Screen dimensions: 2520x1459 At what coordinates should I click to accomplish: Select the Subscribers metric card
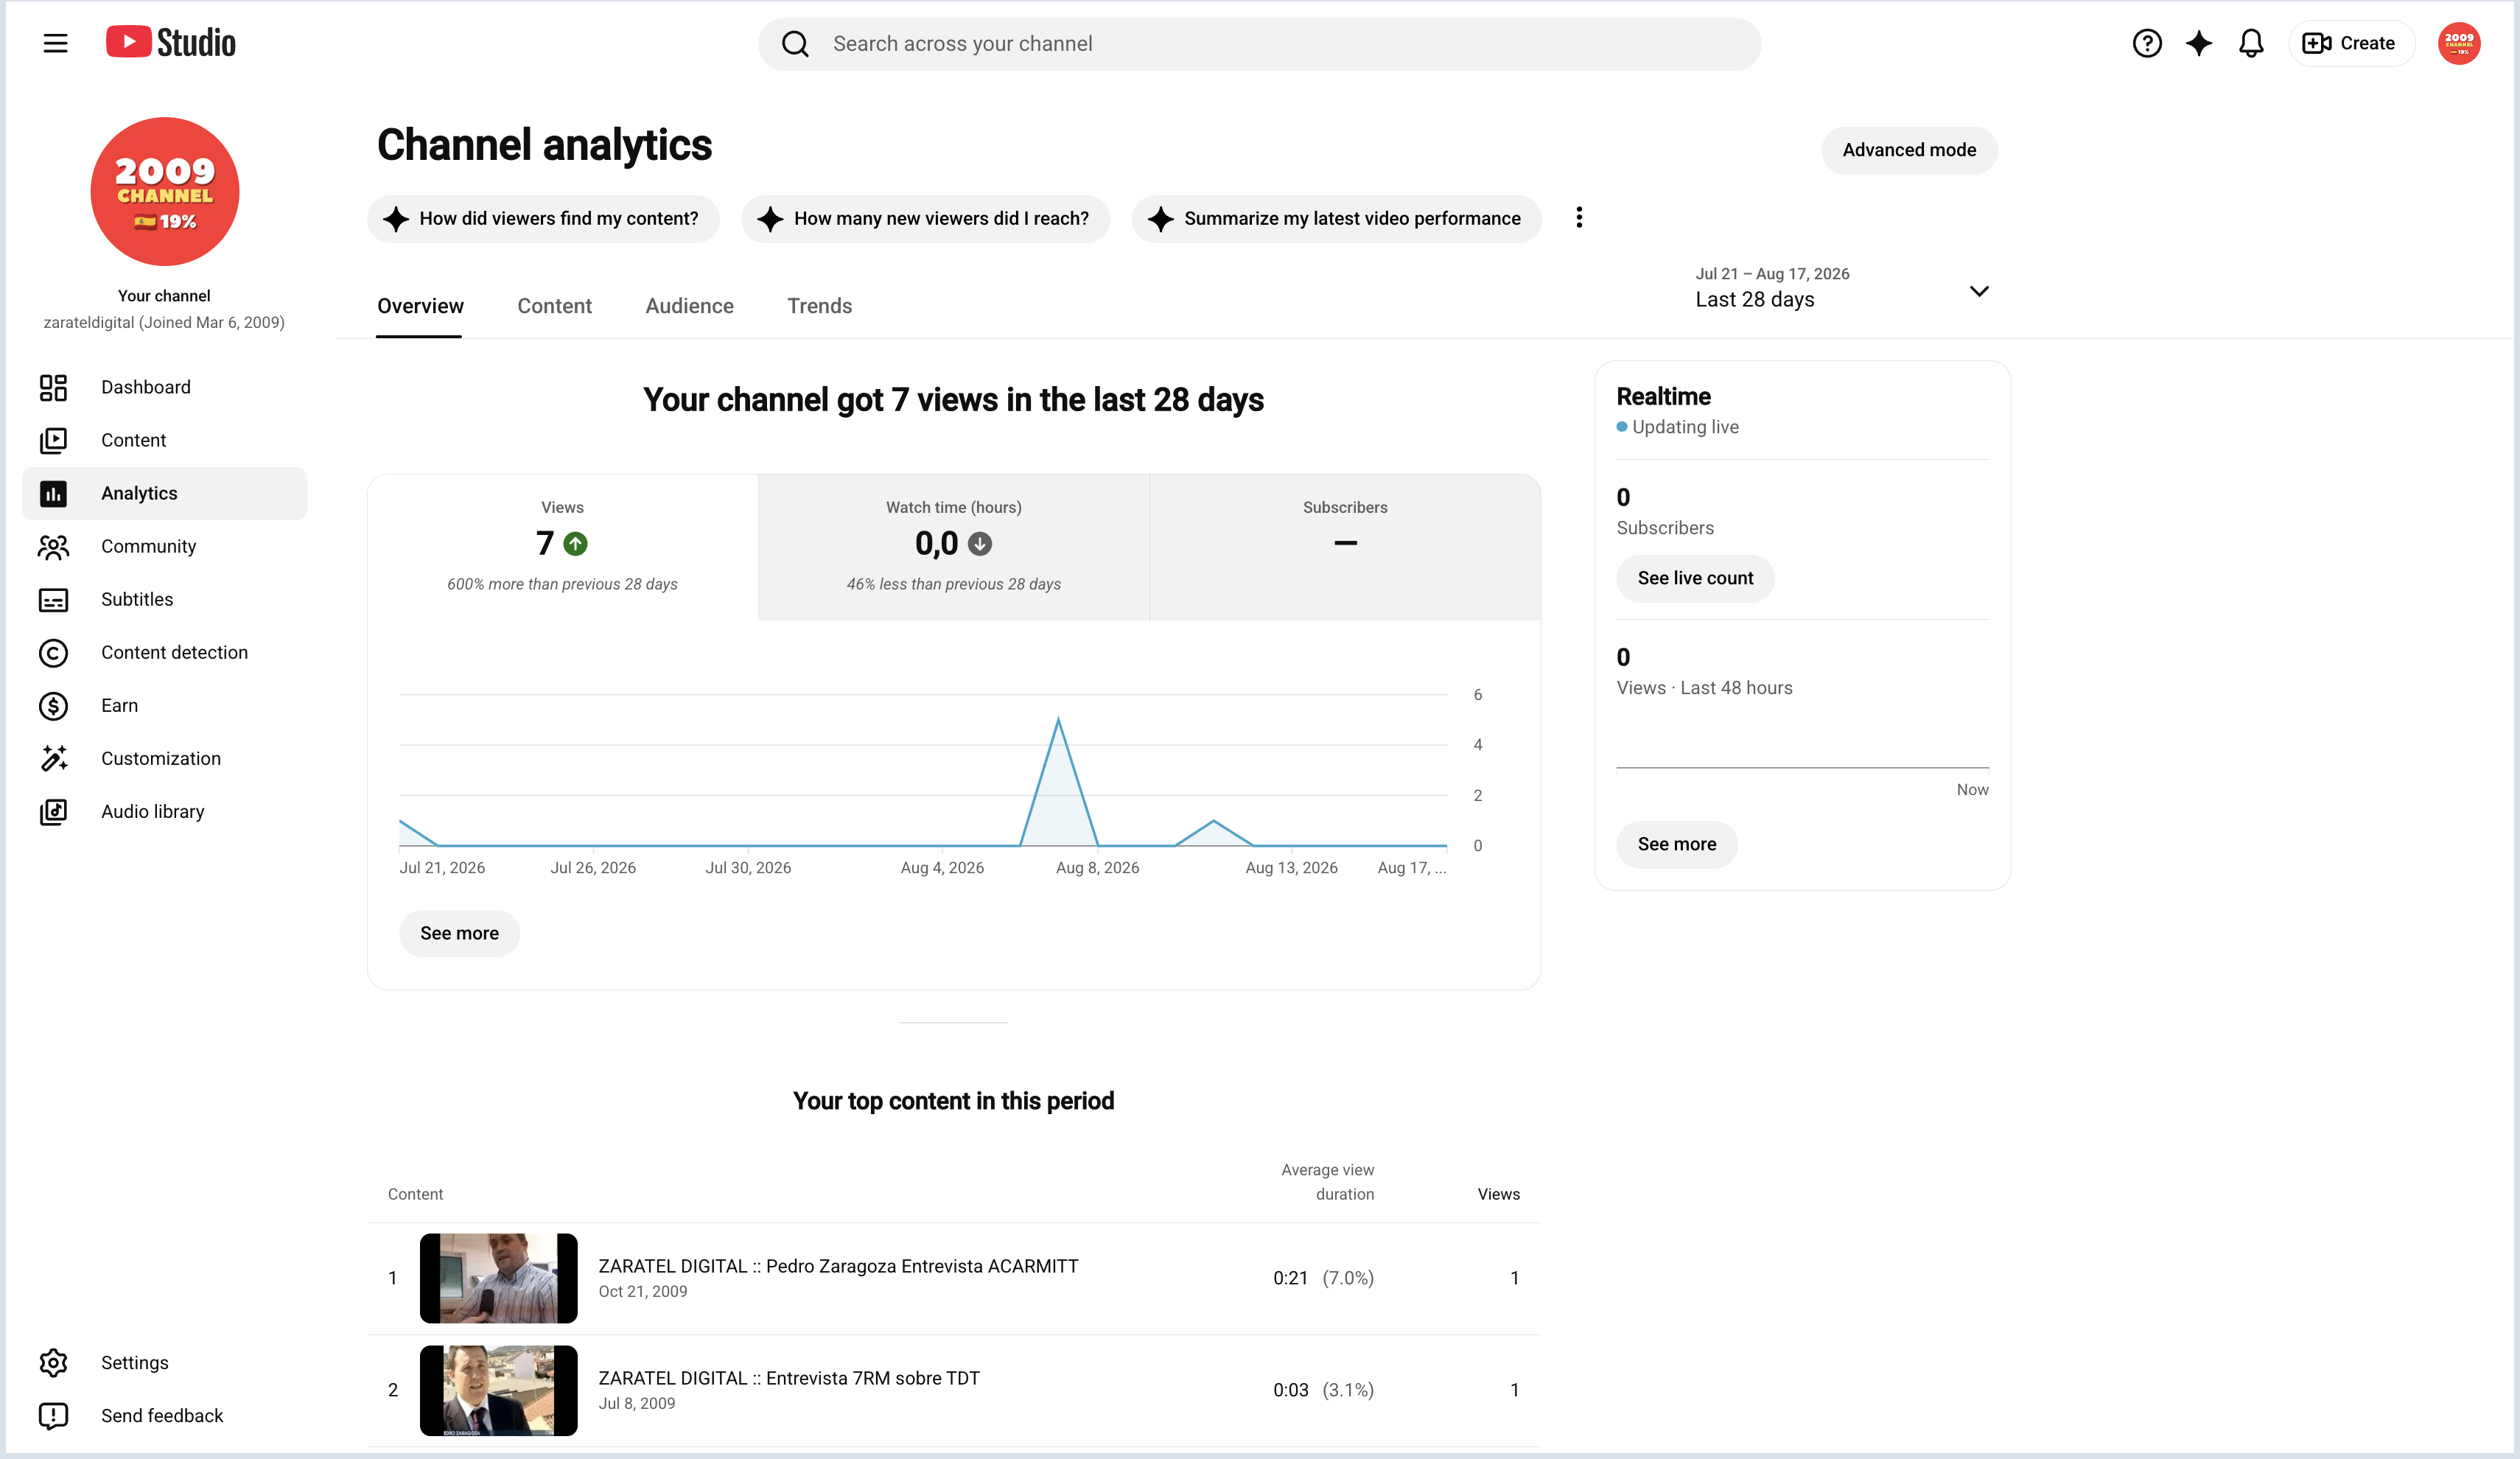tap(1345, 547)
